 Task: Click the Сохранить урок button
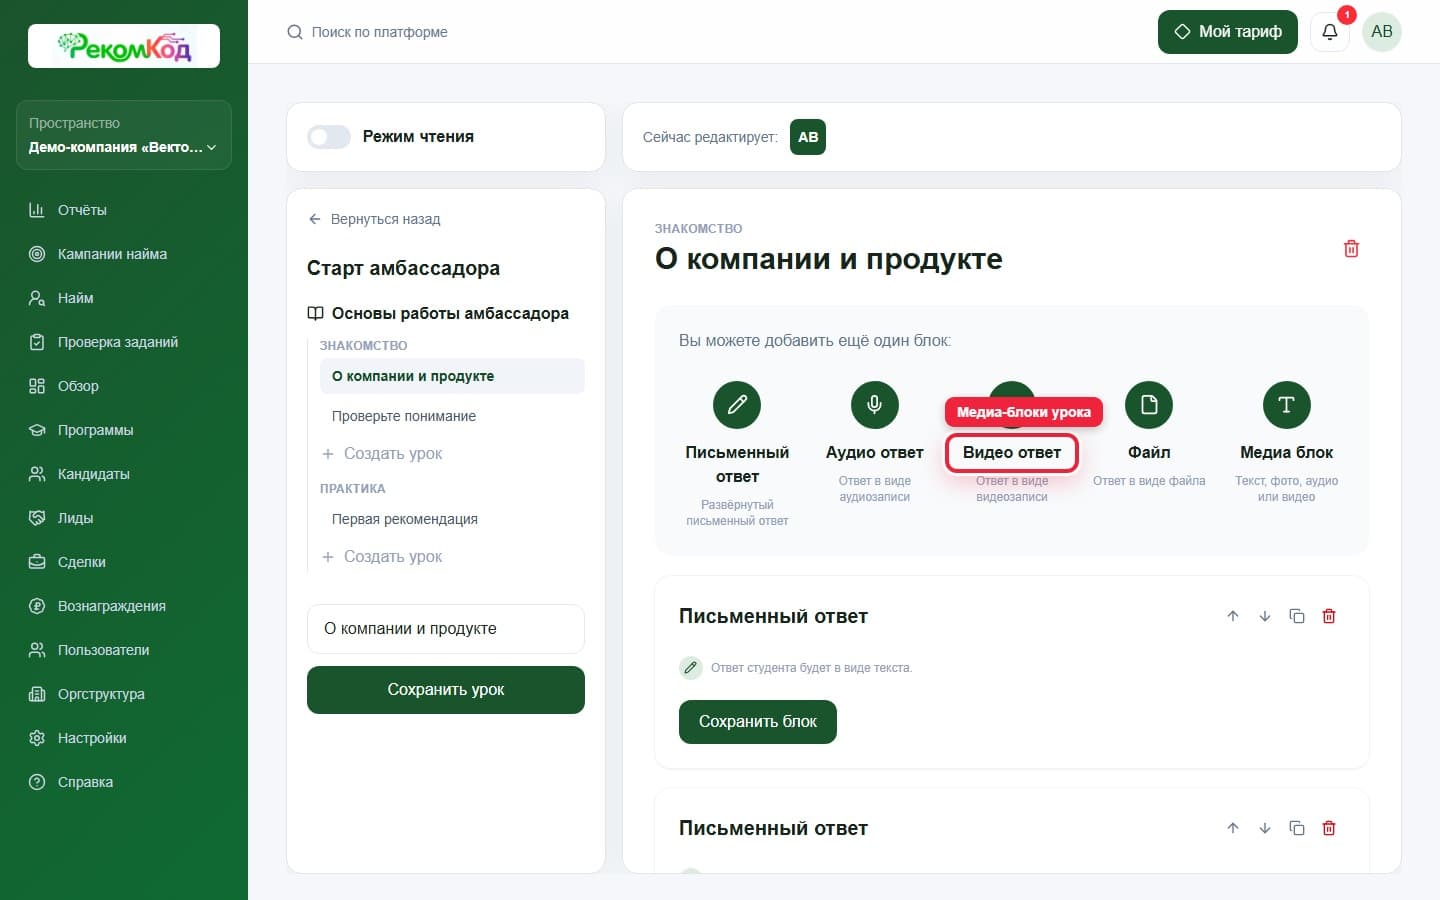click(x=446, y=690)
